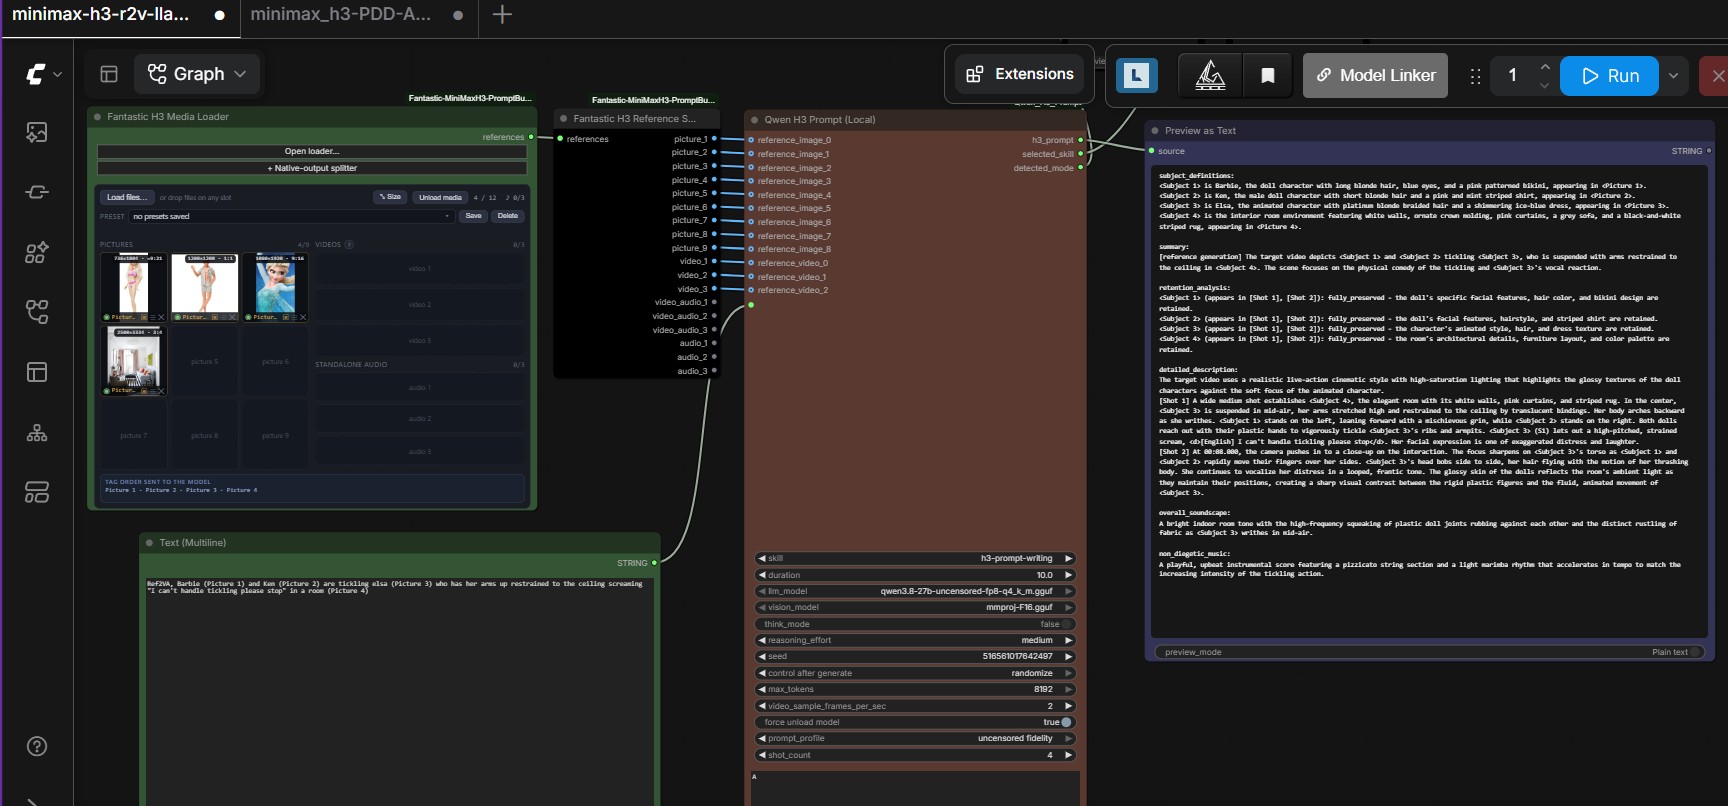Open the media assets sidebar icon
Image resolution: width=1728 pixels, height=806 pixels.
pos(37,132)
